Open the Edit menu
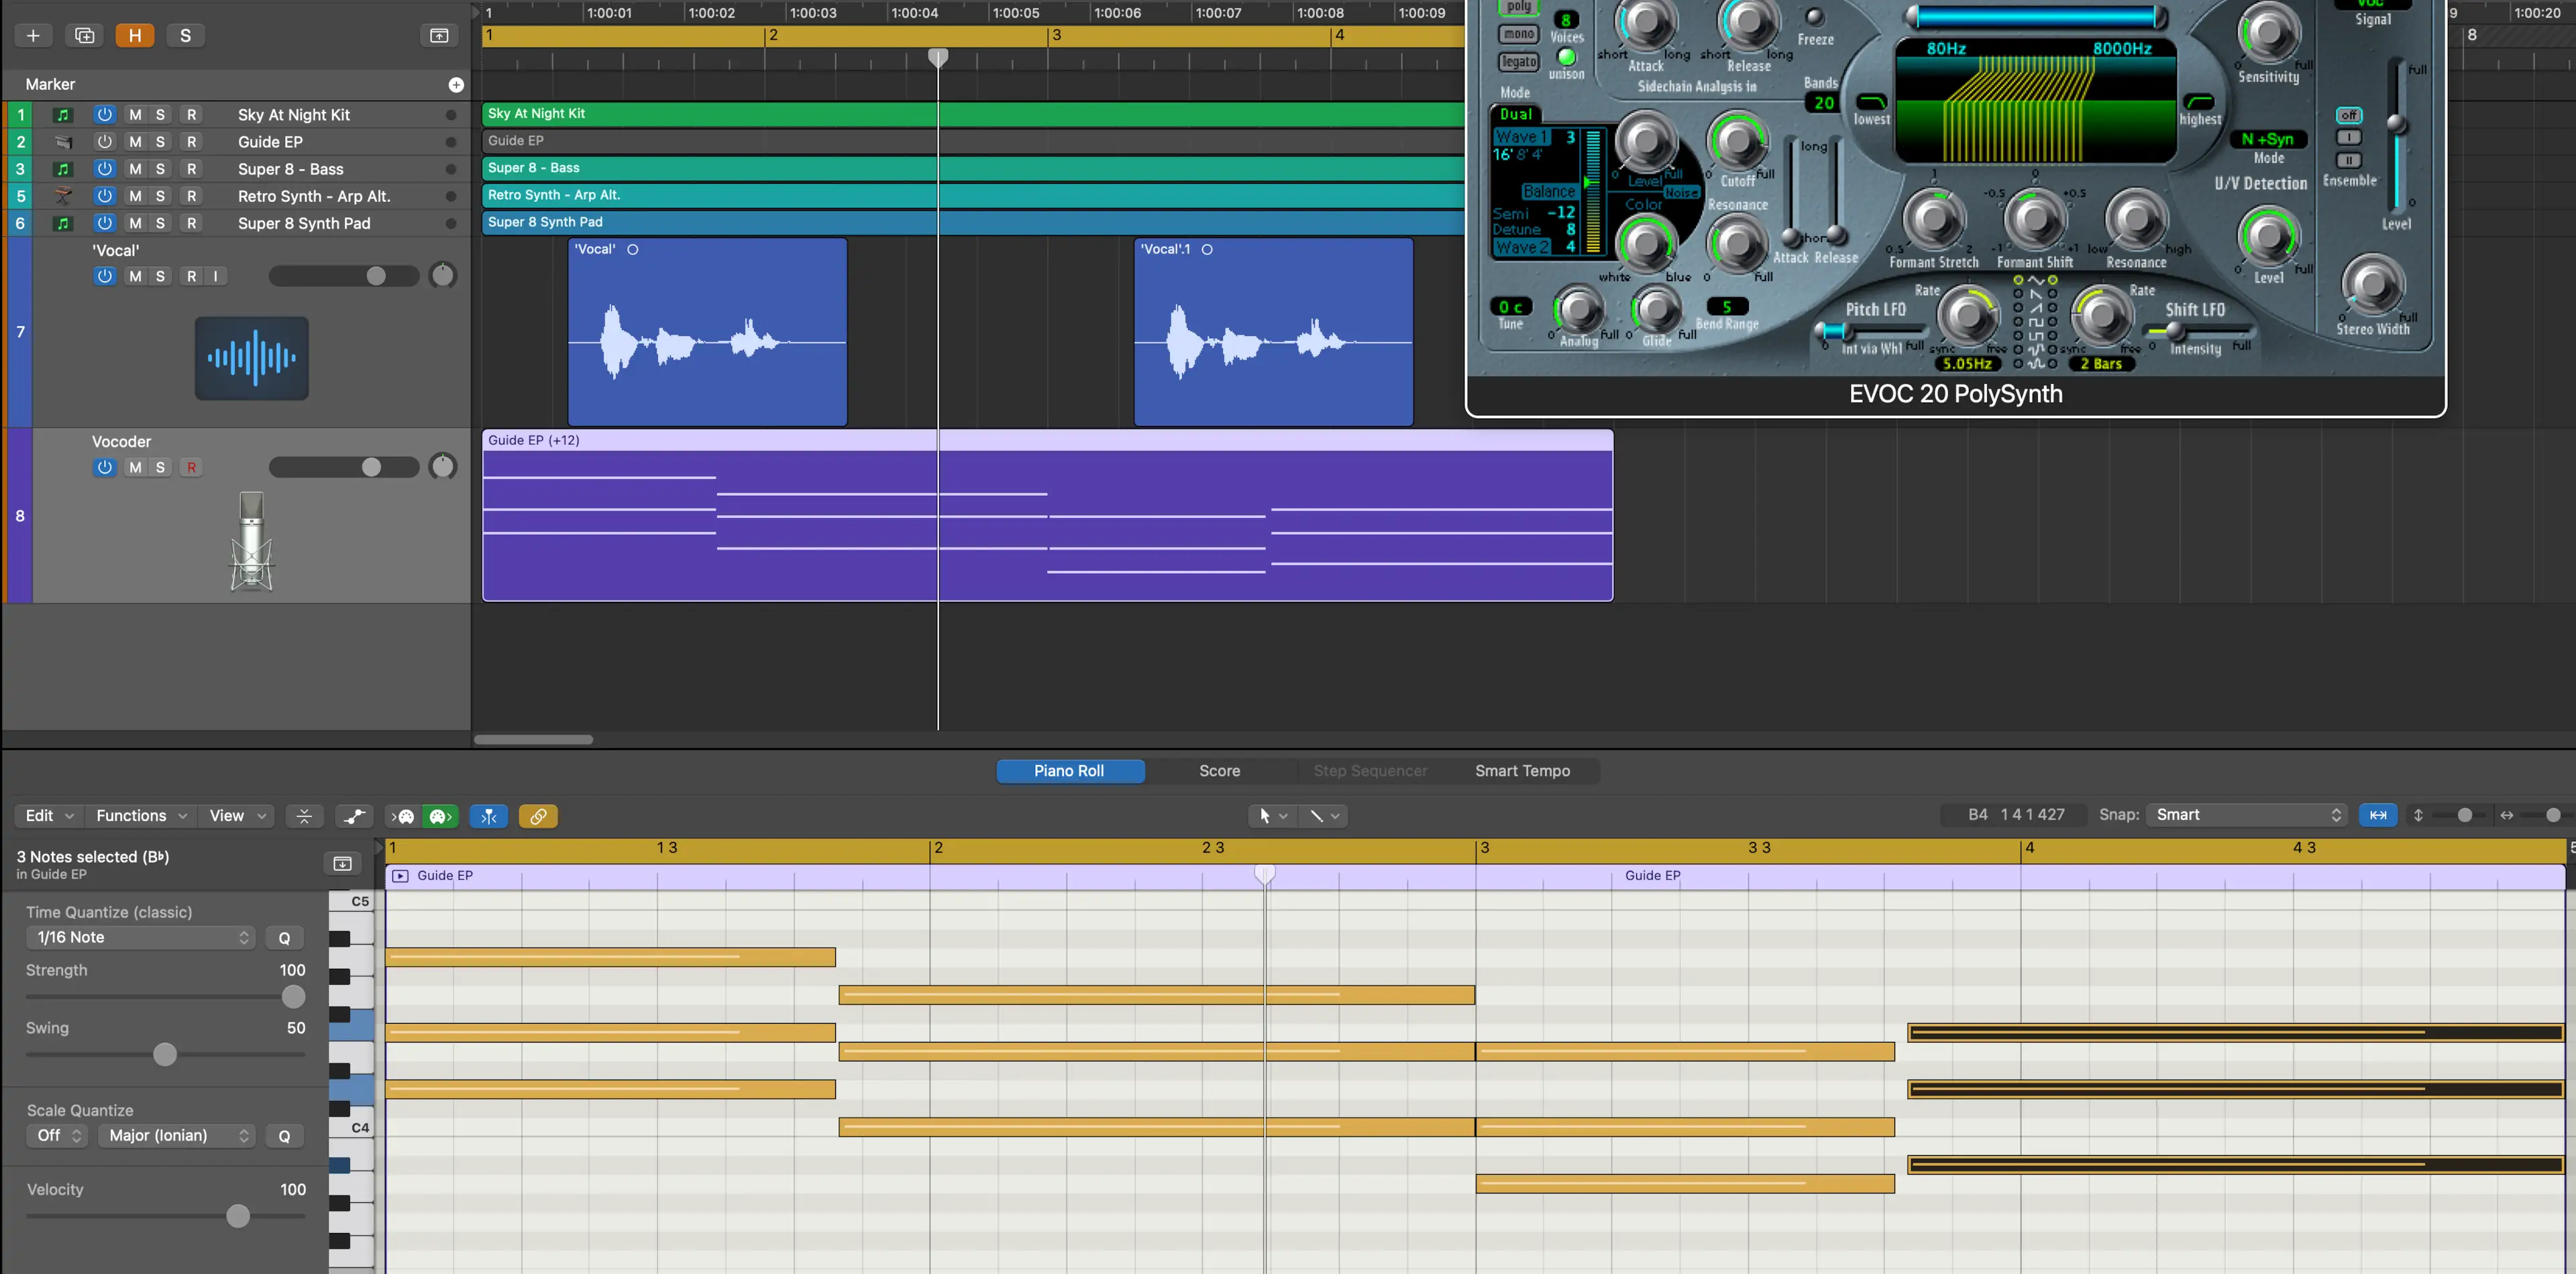This screenshot has width=2576, height=1274. (44, 815)
